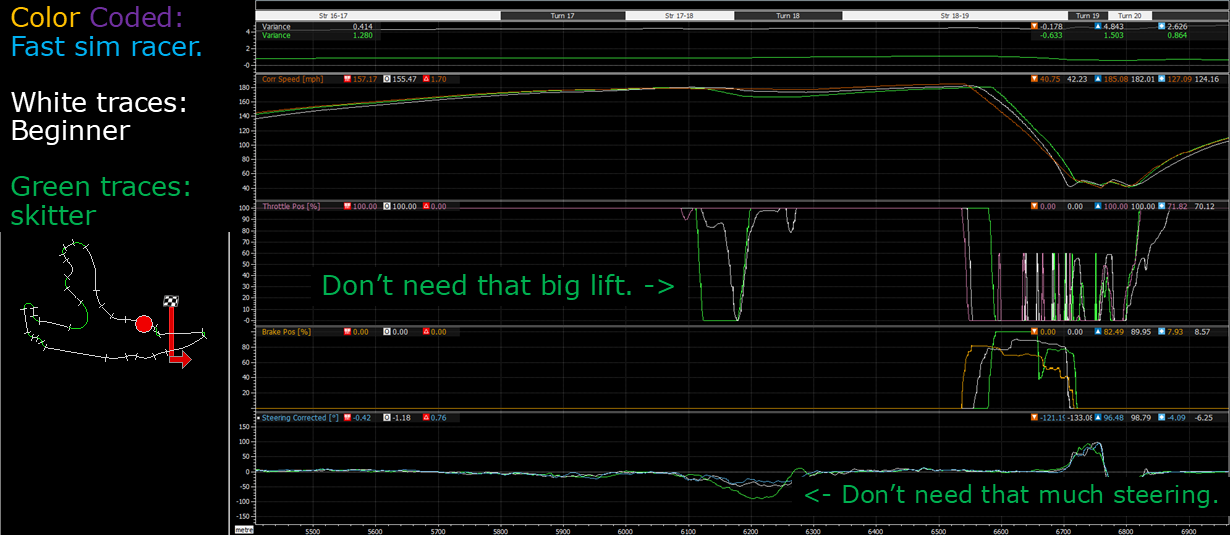Click the min icon in Brake Pos row

tap(1034, 331)
